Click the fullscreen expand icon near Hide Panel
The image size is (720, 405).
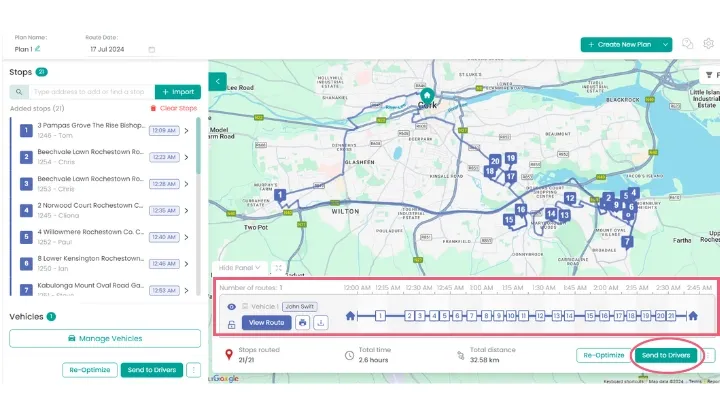coord(278,268)
